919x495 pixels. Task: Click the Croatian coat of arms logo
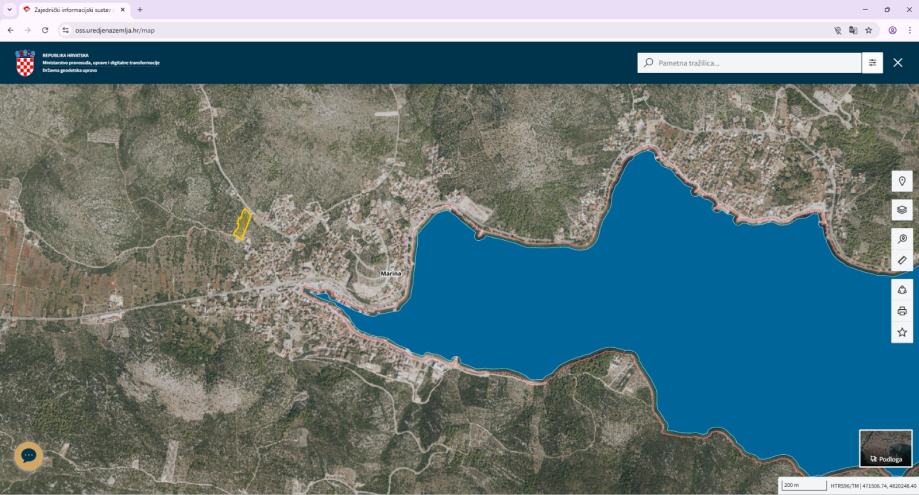25,63
